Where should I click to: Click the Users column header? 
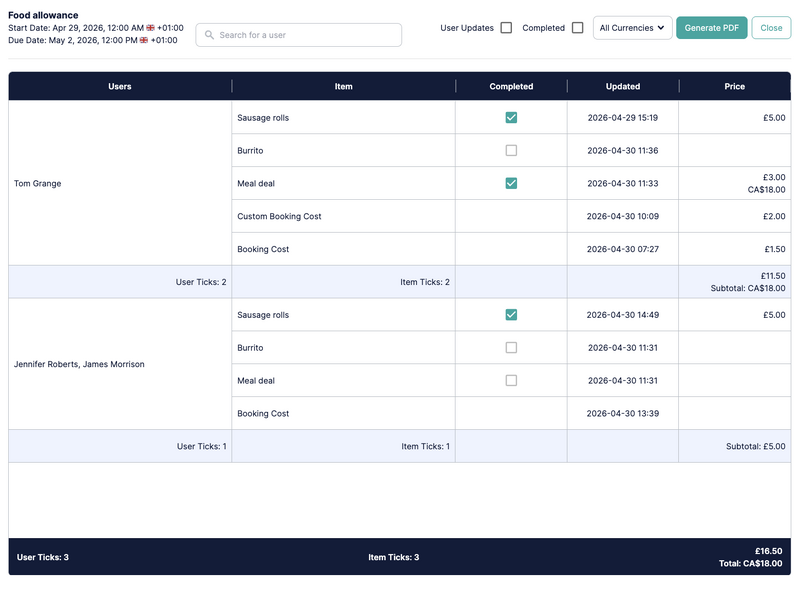(120, 86)
